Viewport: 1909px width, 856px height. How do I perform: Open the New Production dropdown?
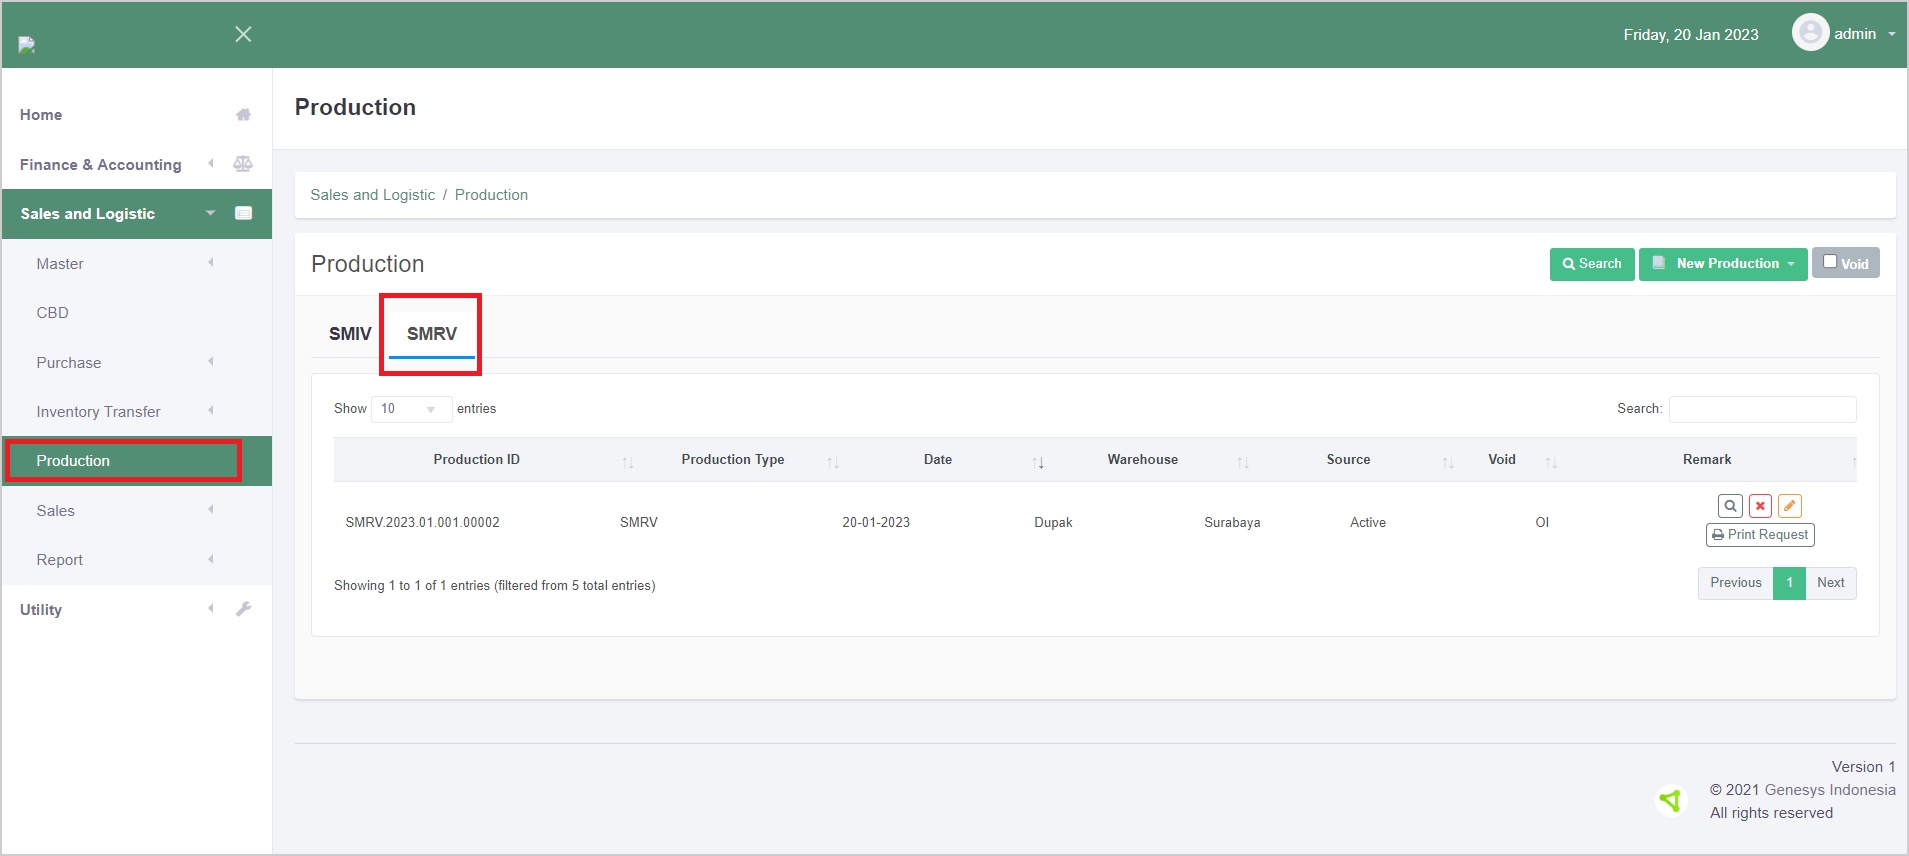pyautogui.click(x=1723, y=264)
